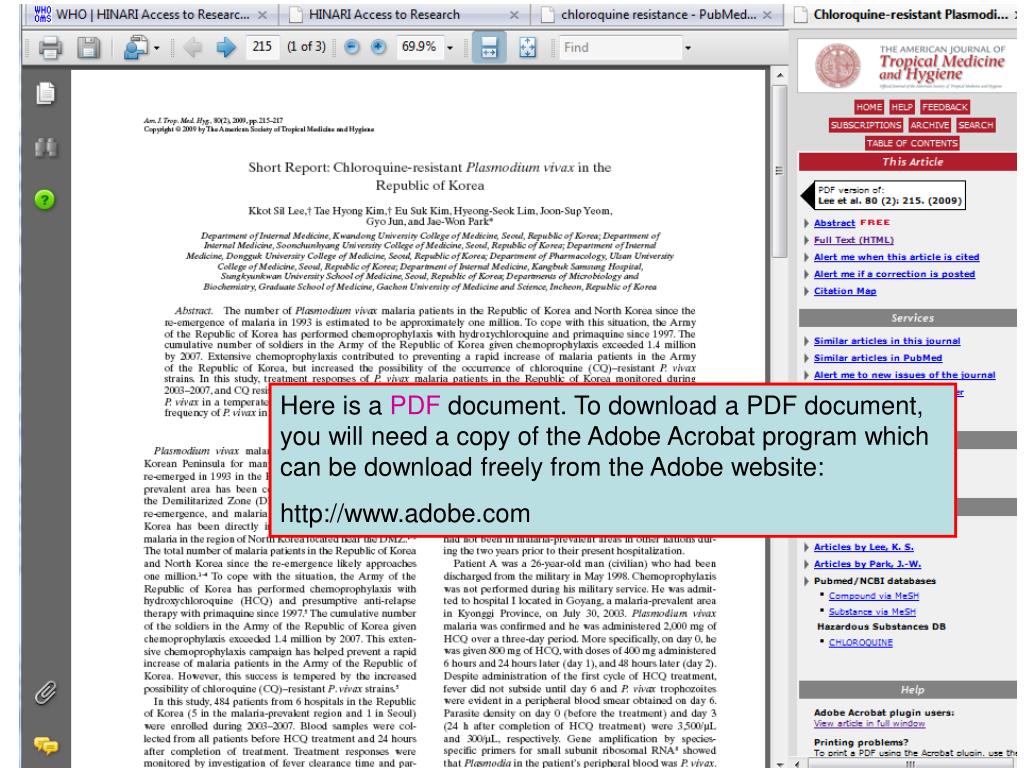Open the Find options dropdown arrow
The width and height of the screenshot is (1024, 768).
click(x=687, y=48)
